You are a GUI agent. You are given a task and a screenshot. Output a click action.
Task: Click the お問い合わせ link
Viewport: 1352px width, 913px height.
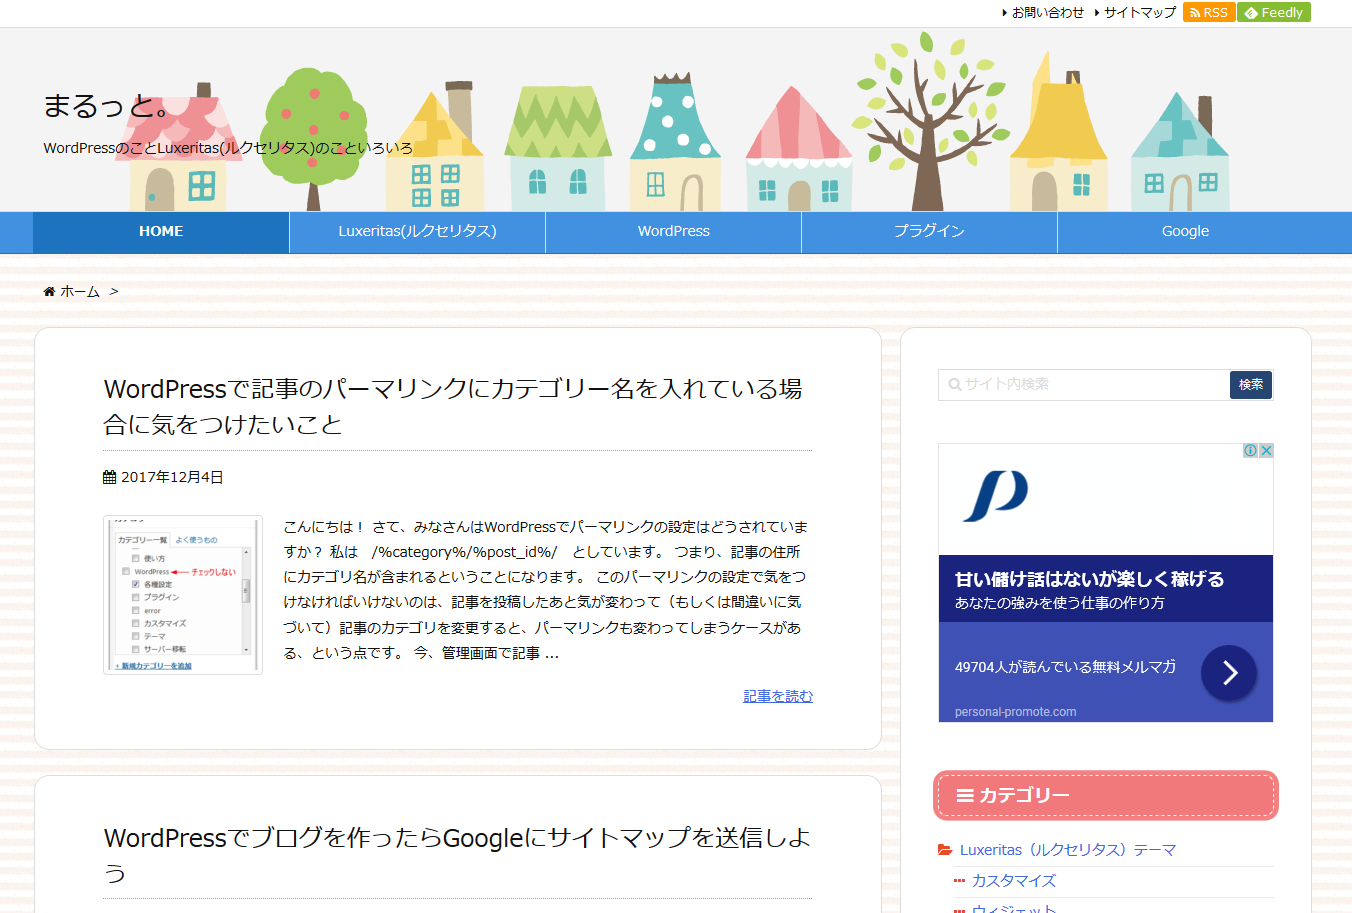point(1047,12)
